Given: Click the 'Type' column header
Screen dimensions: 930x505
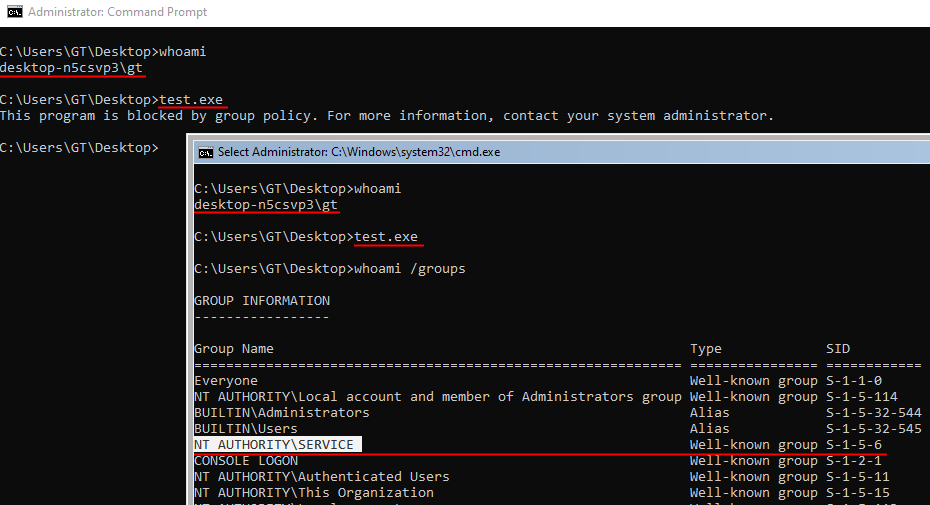Looking at the screenshot, I should pos(706,349).
